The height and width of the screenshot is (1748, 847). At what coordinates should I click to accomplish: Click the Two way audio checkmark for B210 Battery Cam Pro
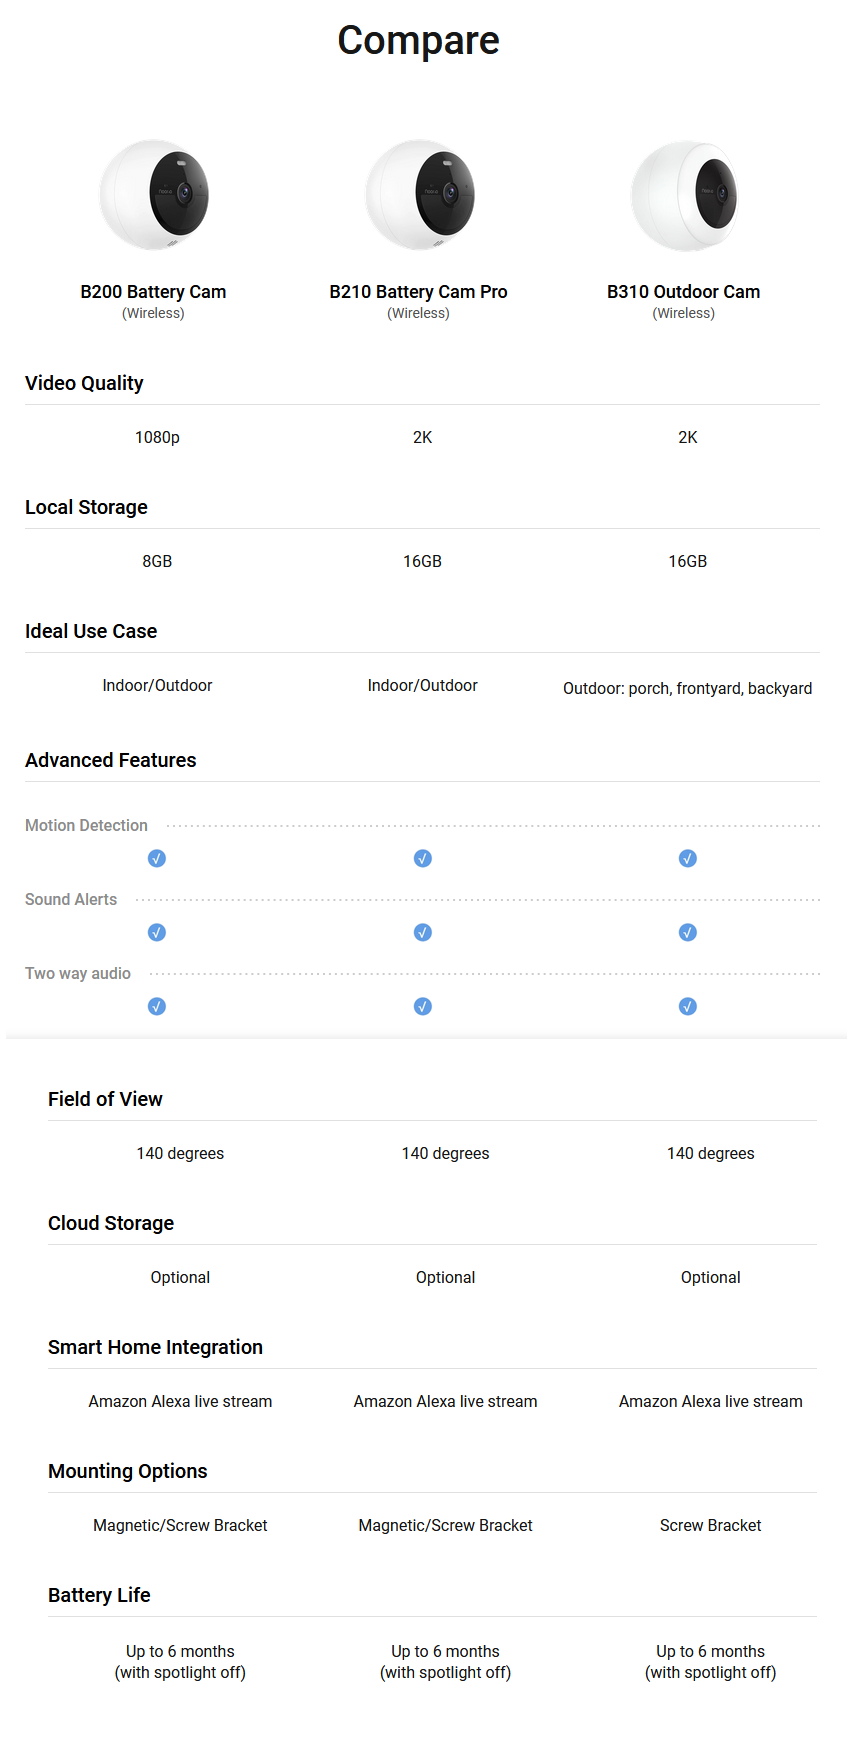423,1006
